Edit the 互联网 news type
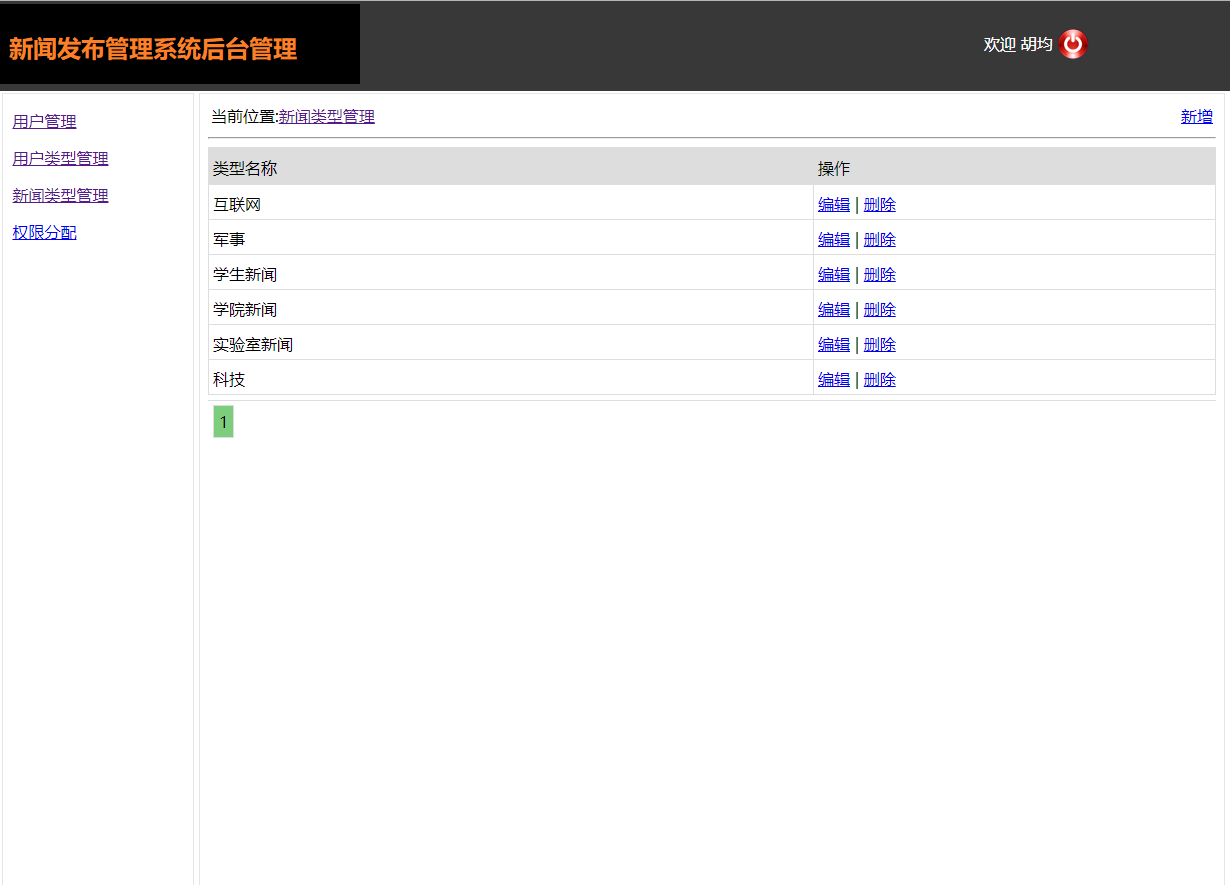This screenshot has height=885, width=1230. [833, 204]
